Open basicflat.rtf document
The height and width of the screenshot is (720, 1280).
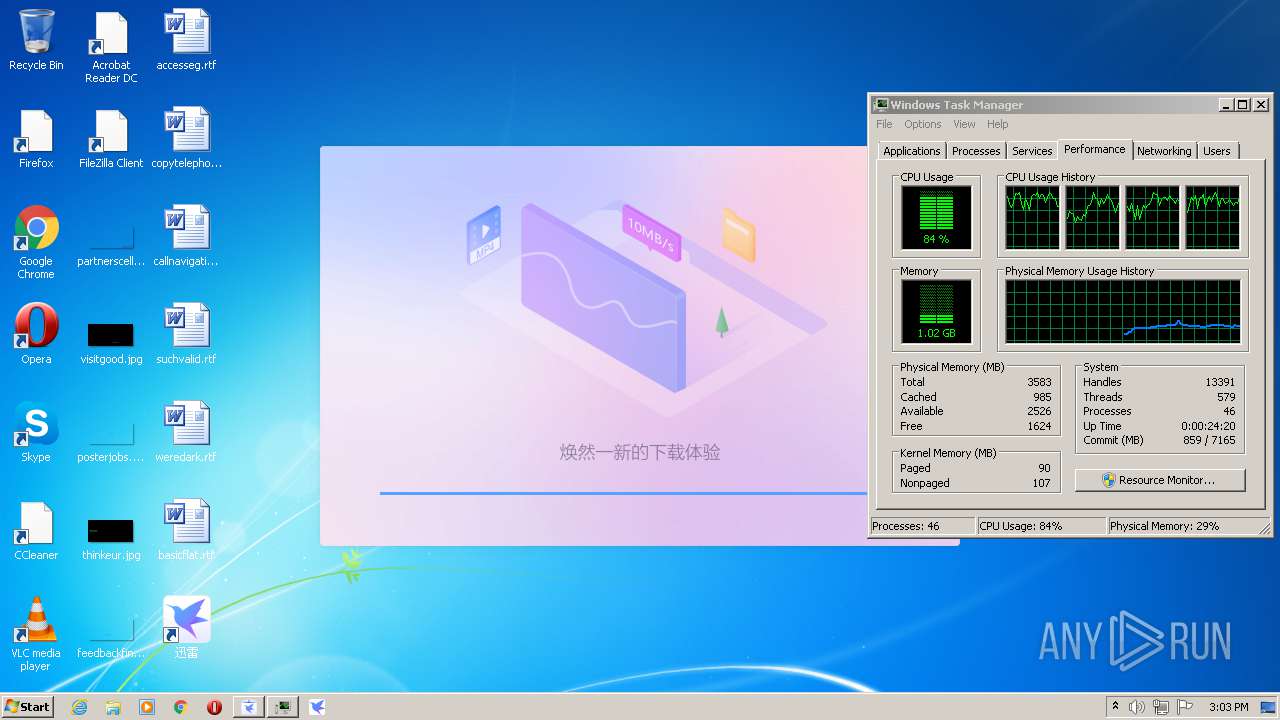[x=186, y=531]
